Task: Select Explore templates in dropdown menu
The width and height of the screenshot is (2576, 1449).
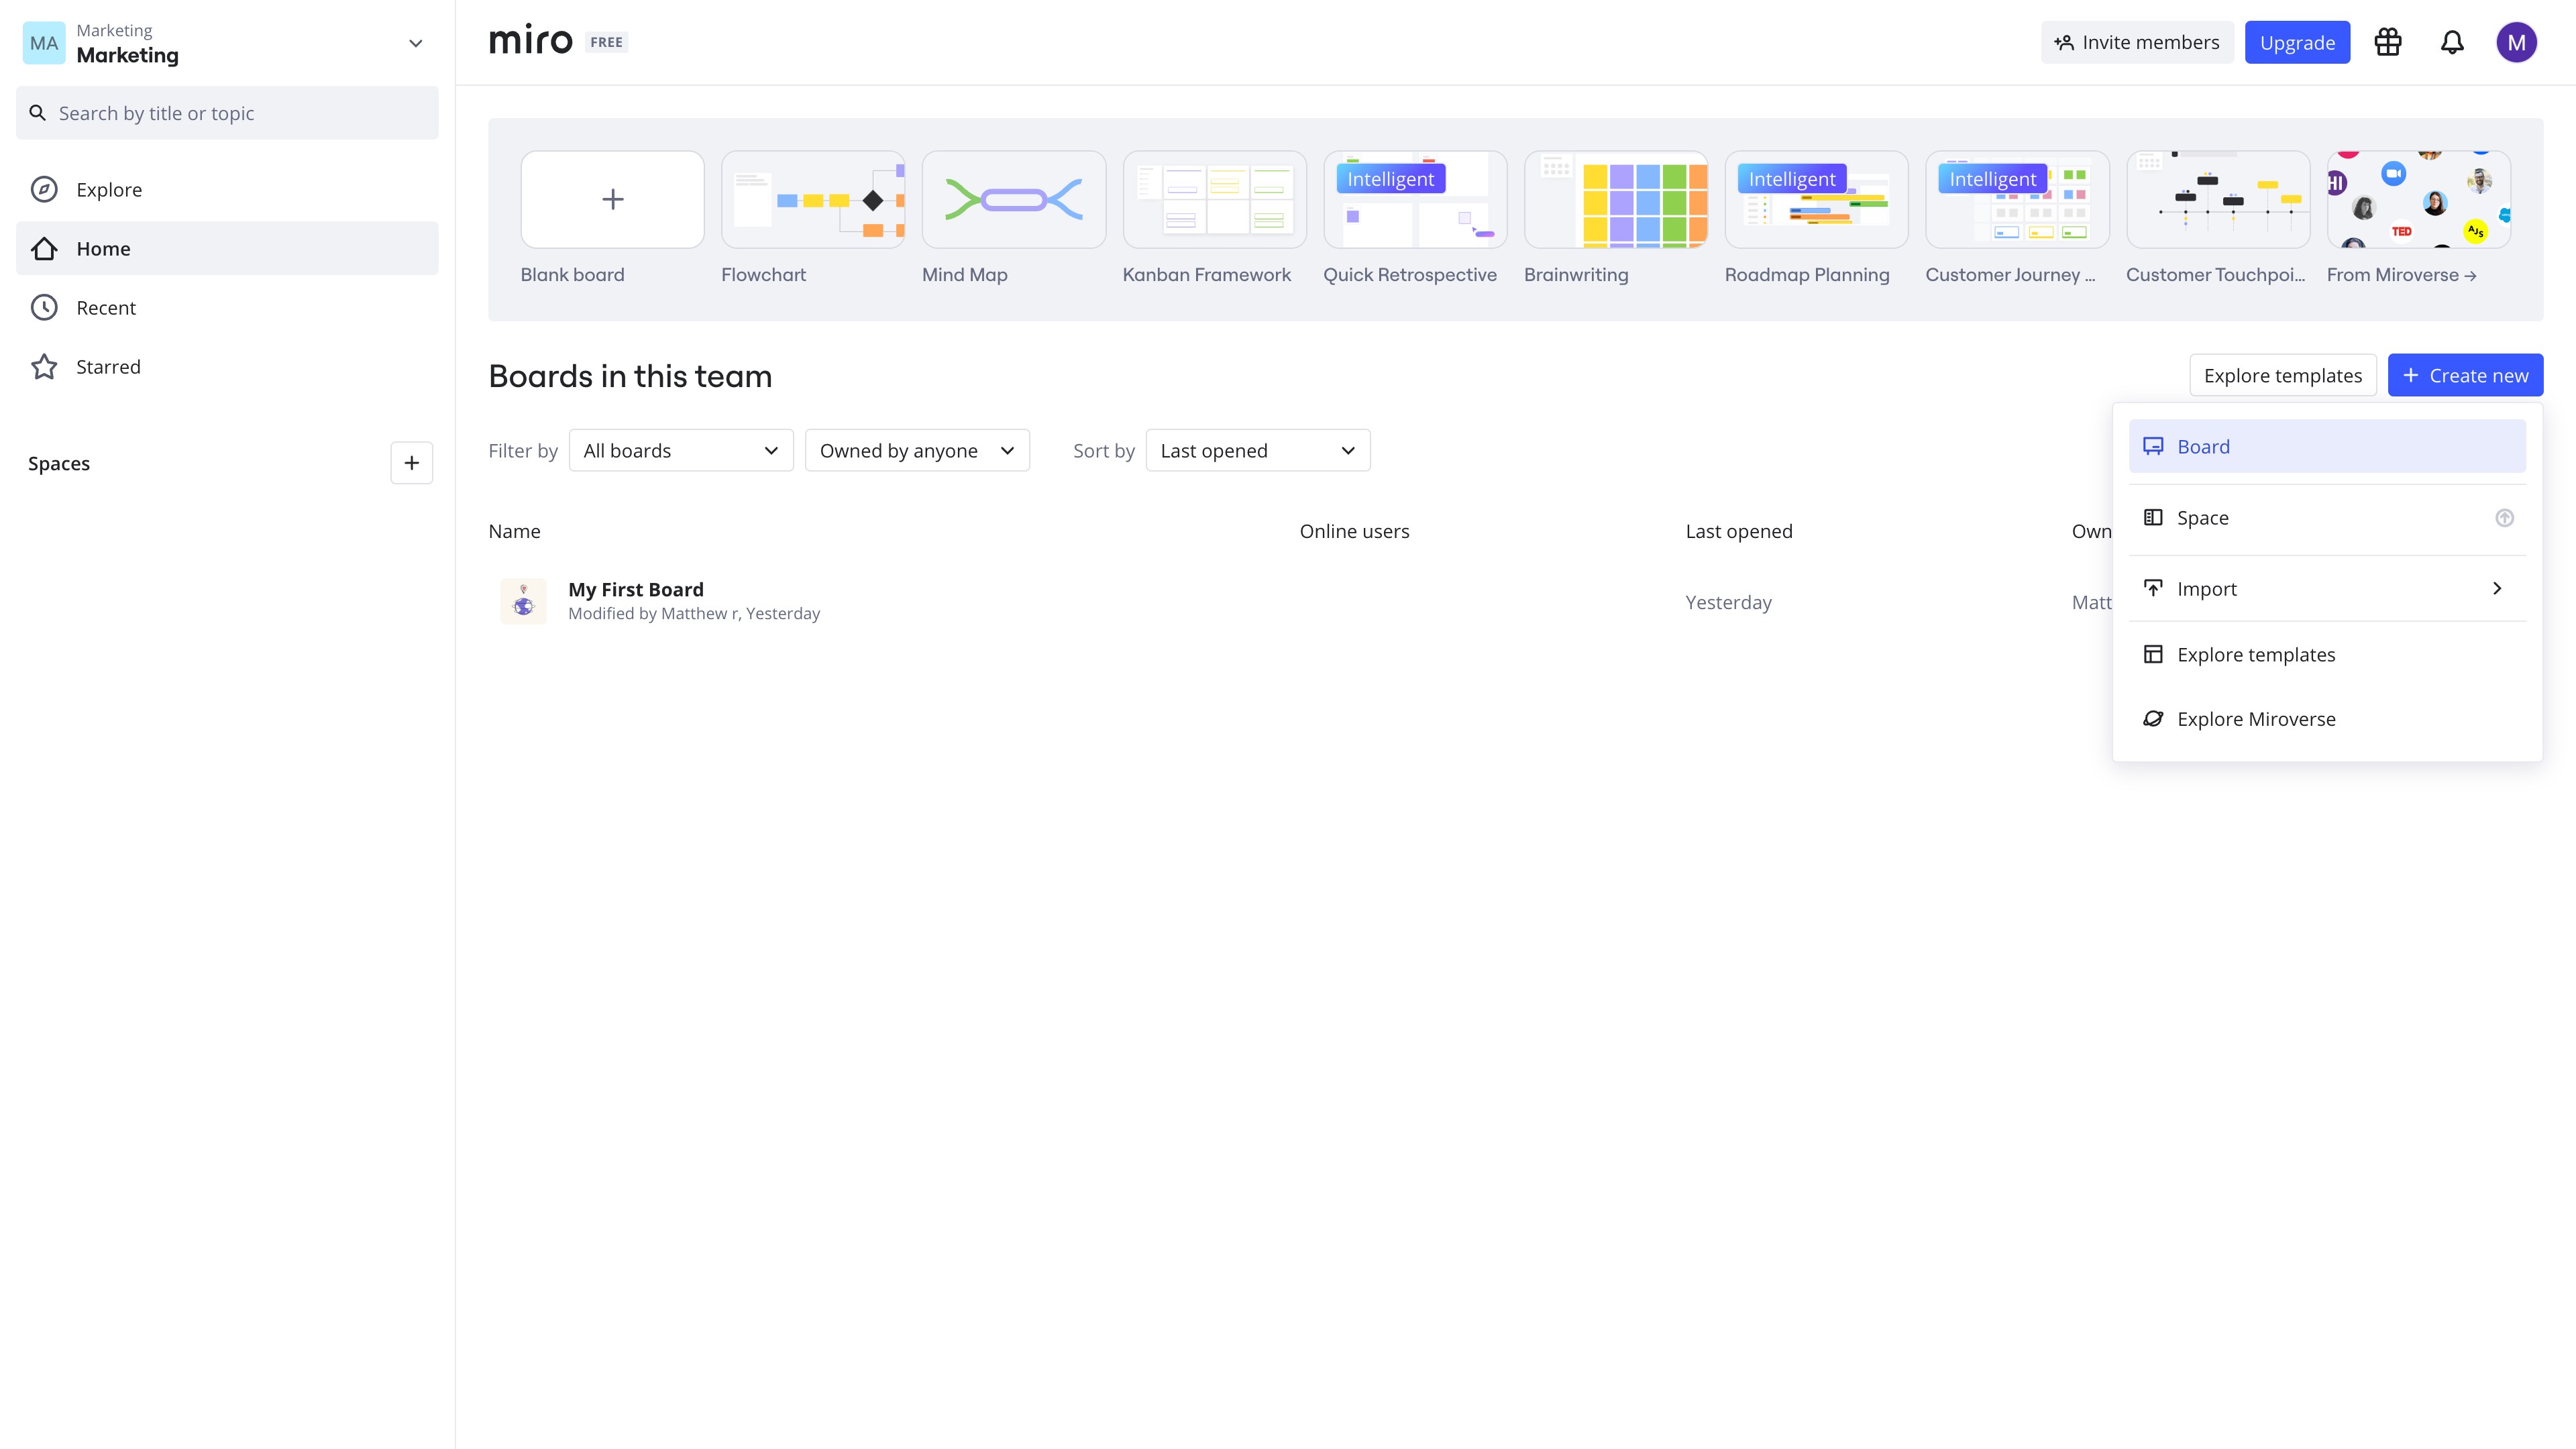Action: tap(2327, 654)
